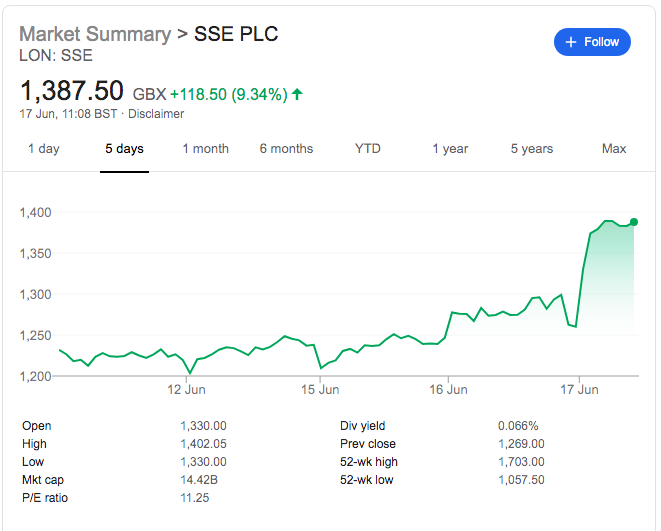Switch to the 1 day tab
The height and width of the screenshot is (531, 661).
pyautogui.click(x=44, y=148)
